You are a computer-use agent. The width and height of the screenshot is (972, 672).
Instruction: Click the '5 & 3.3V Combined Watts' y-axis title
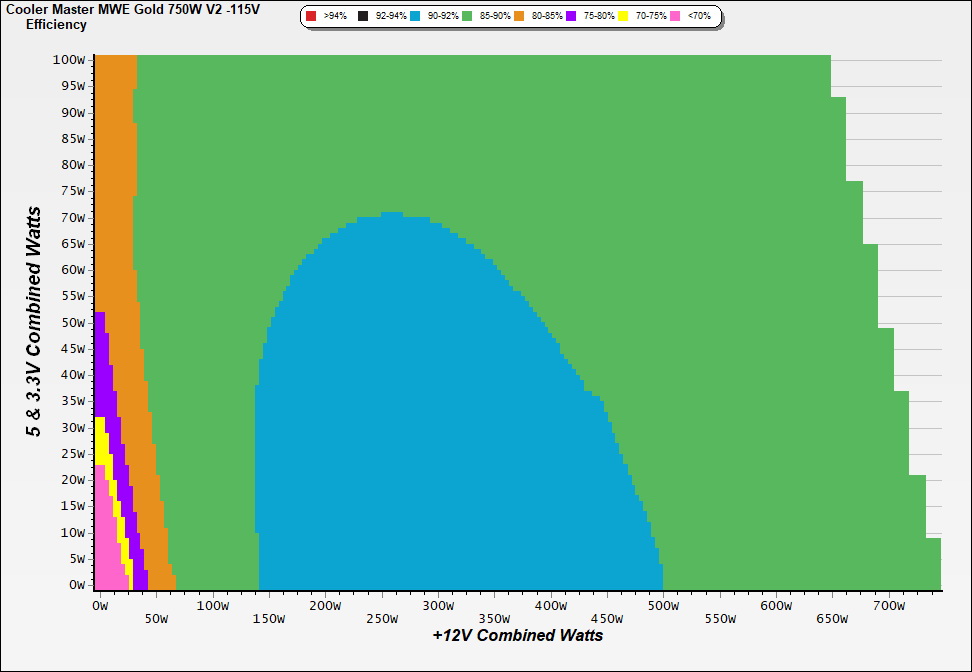point(35,321)
